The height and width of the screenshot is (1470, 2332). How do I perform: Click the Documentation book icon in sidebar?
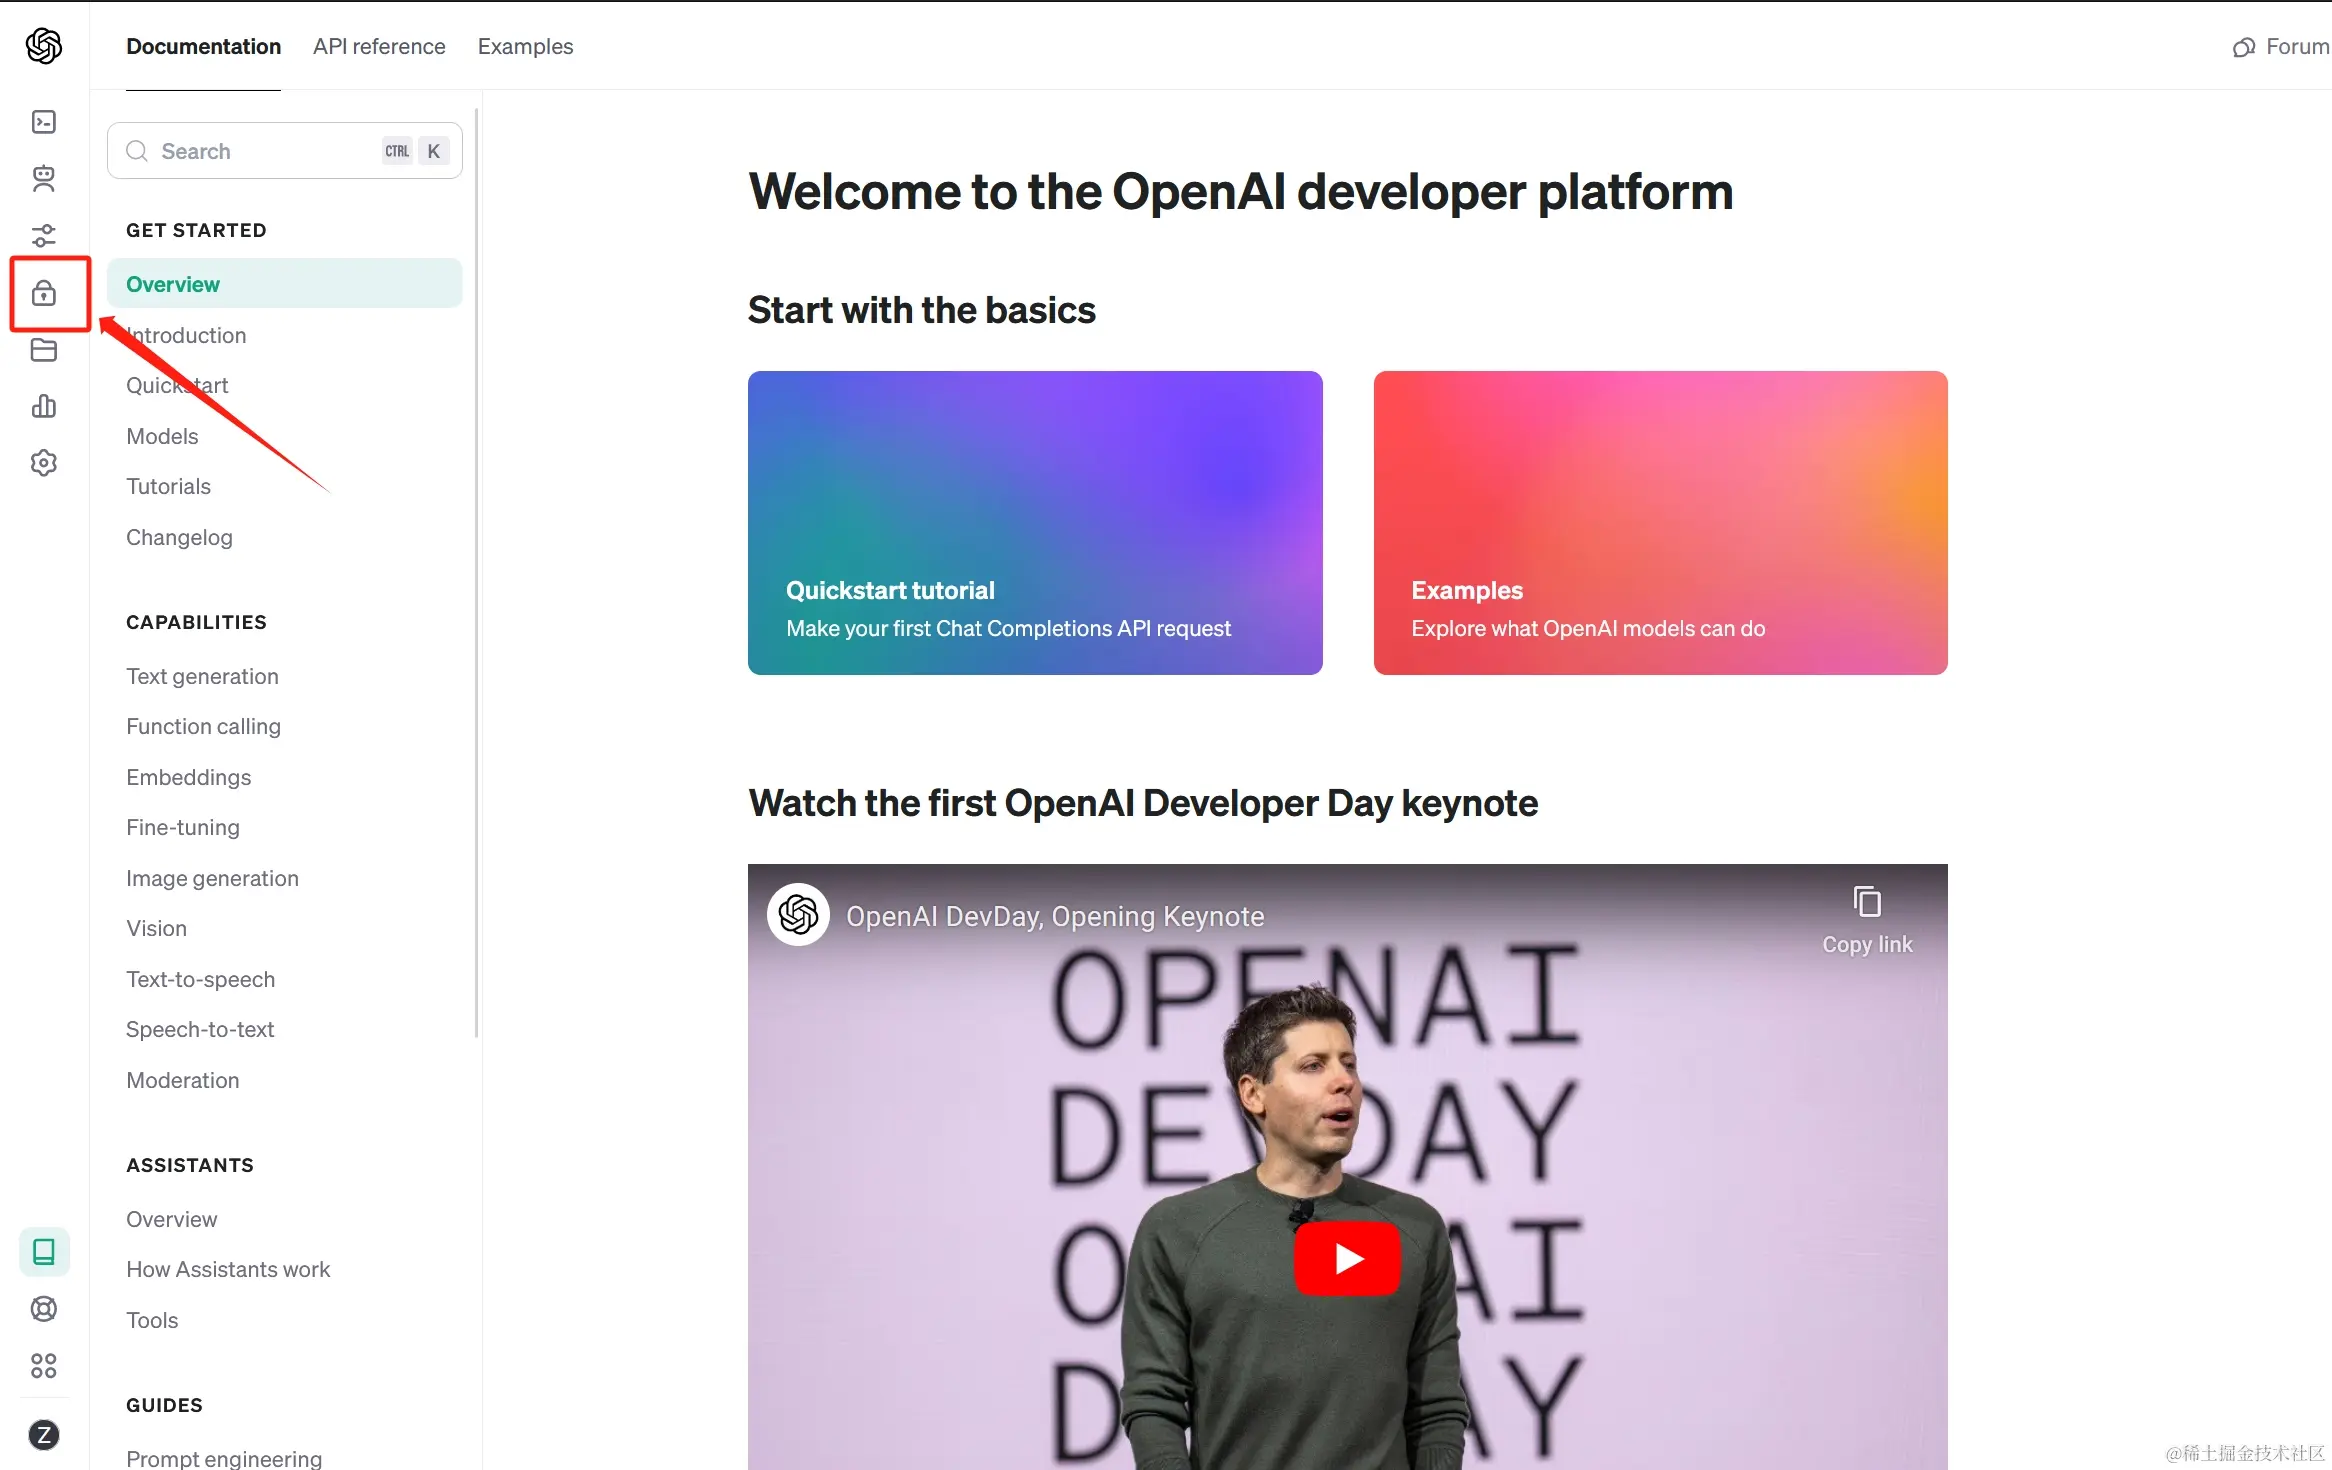(44, 1252)
